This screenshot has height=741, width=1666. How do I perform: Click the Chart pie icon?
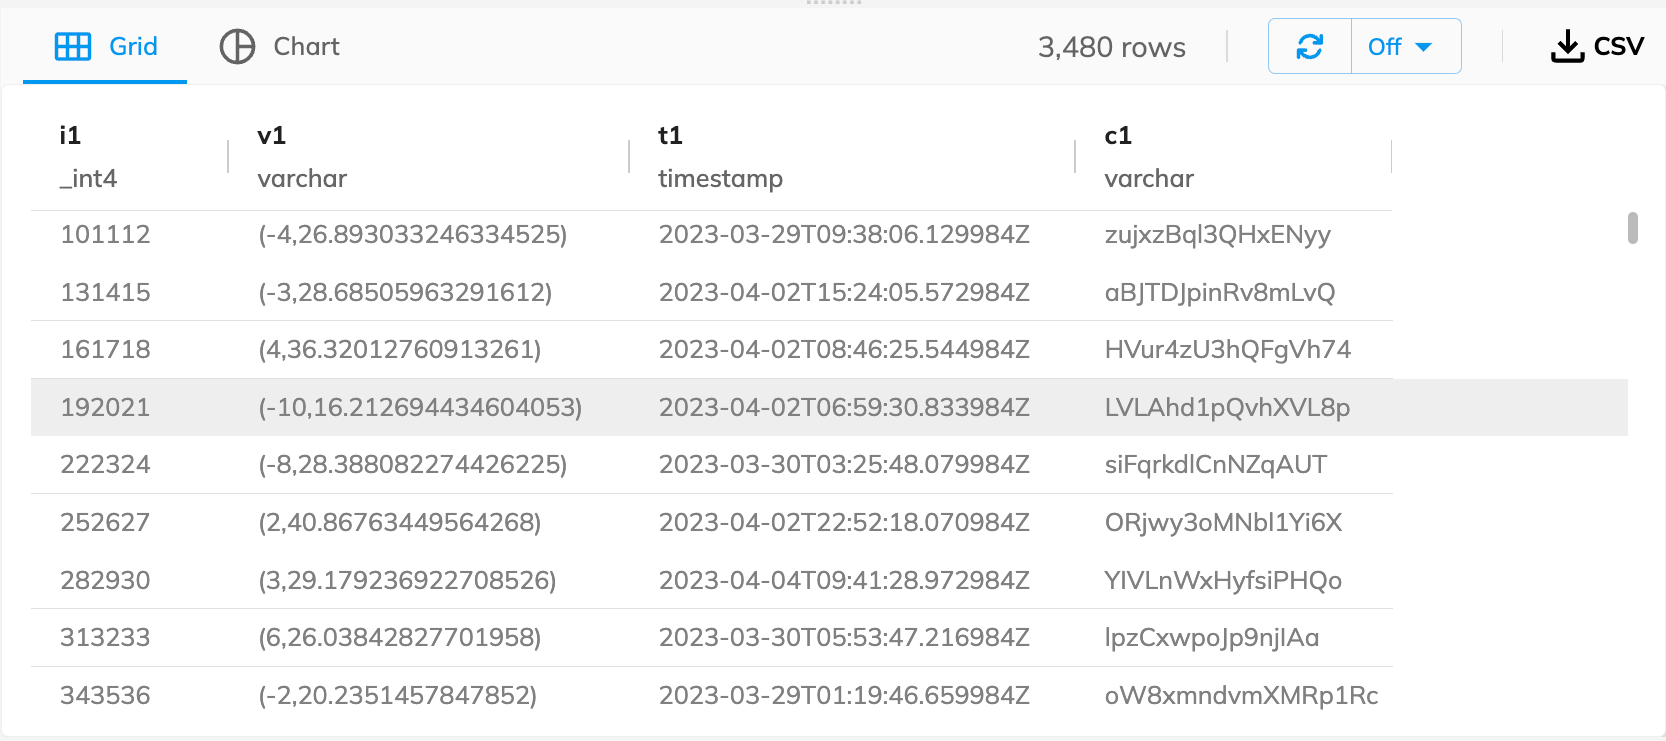tap(237, 47)
